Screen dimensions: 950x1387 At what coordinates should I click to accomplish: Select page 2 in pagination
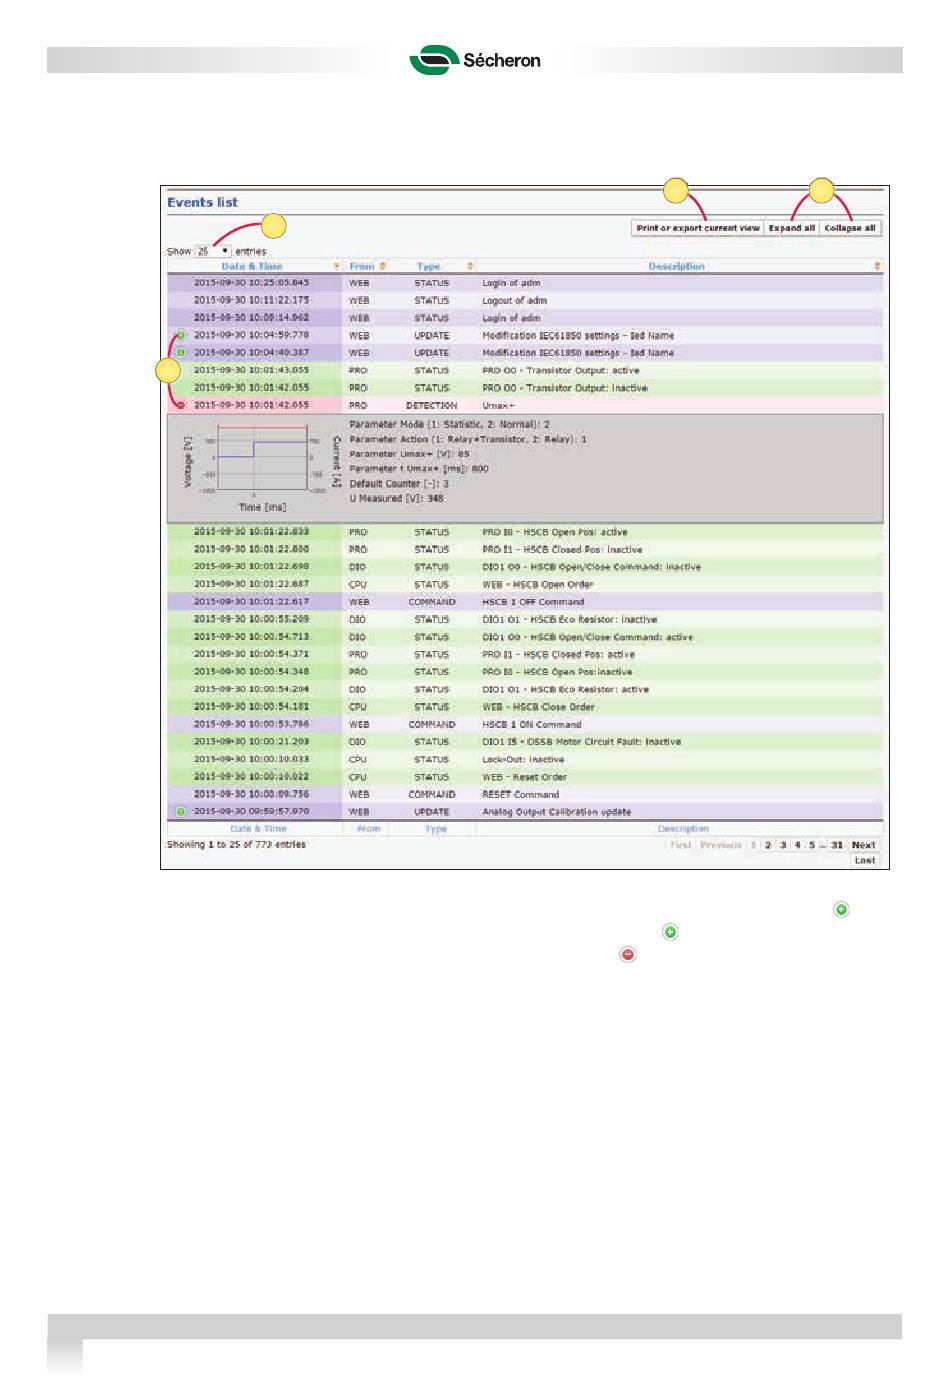768,845
